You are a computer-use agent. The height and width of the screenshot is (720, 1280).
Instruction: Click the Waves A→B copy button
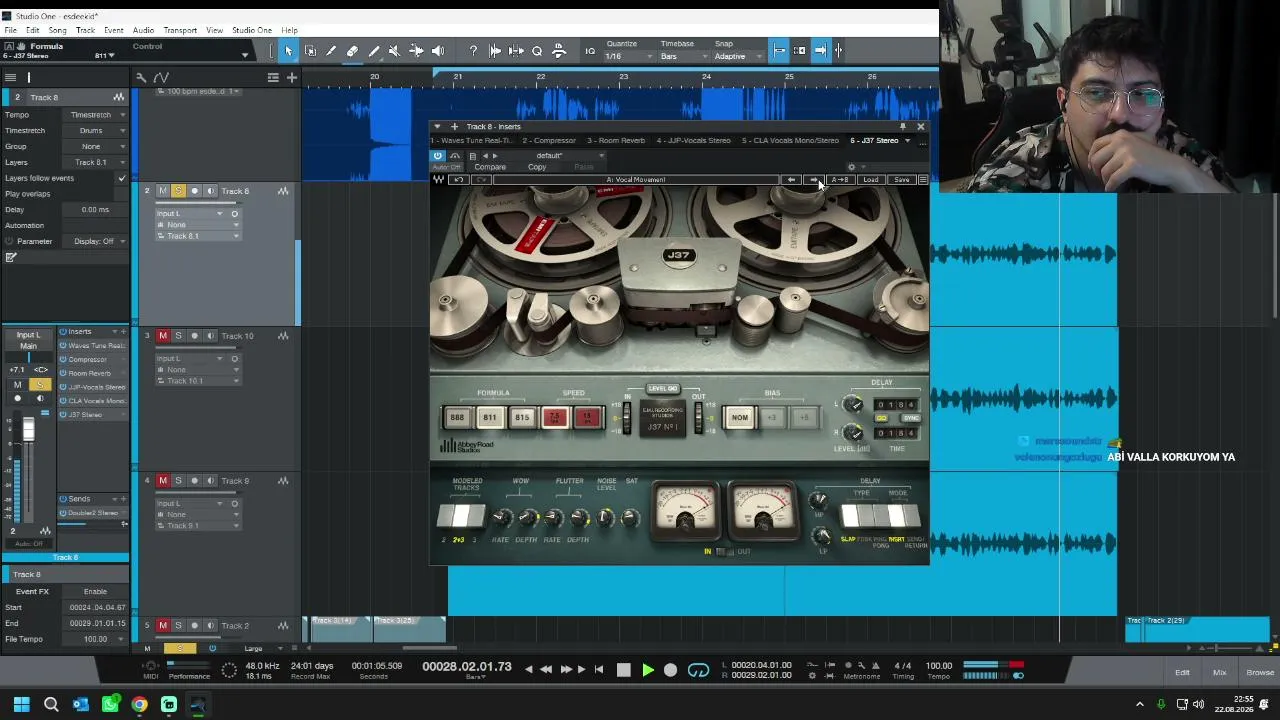[x=840, y=180]
